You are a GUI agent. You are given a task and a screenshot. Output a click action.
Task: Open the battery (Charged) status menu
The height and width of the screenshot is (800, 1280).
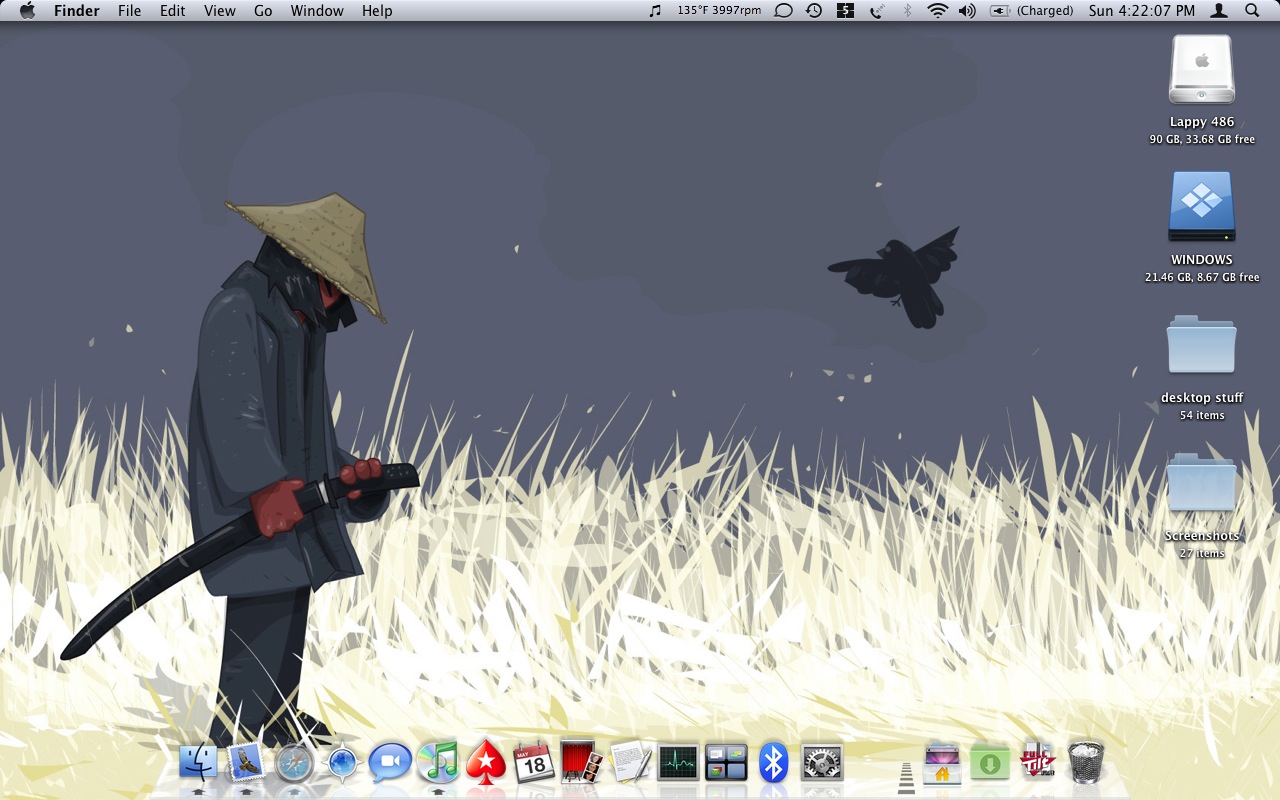(1031, 10)
